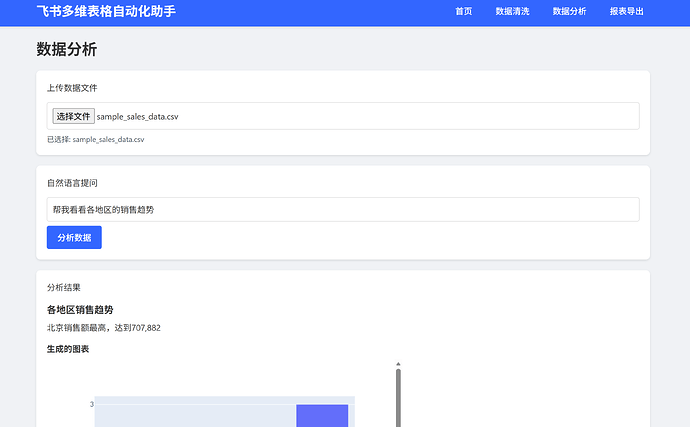Screen dimensions: 690x427
Task: Open the 数据清洗 page
Action: pyautogui.click(x=512, y=11)
